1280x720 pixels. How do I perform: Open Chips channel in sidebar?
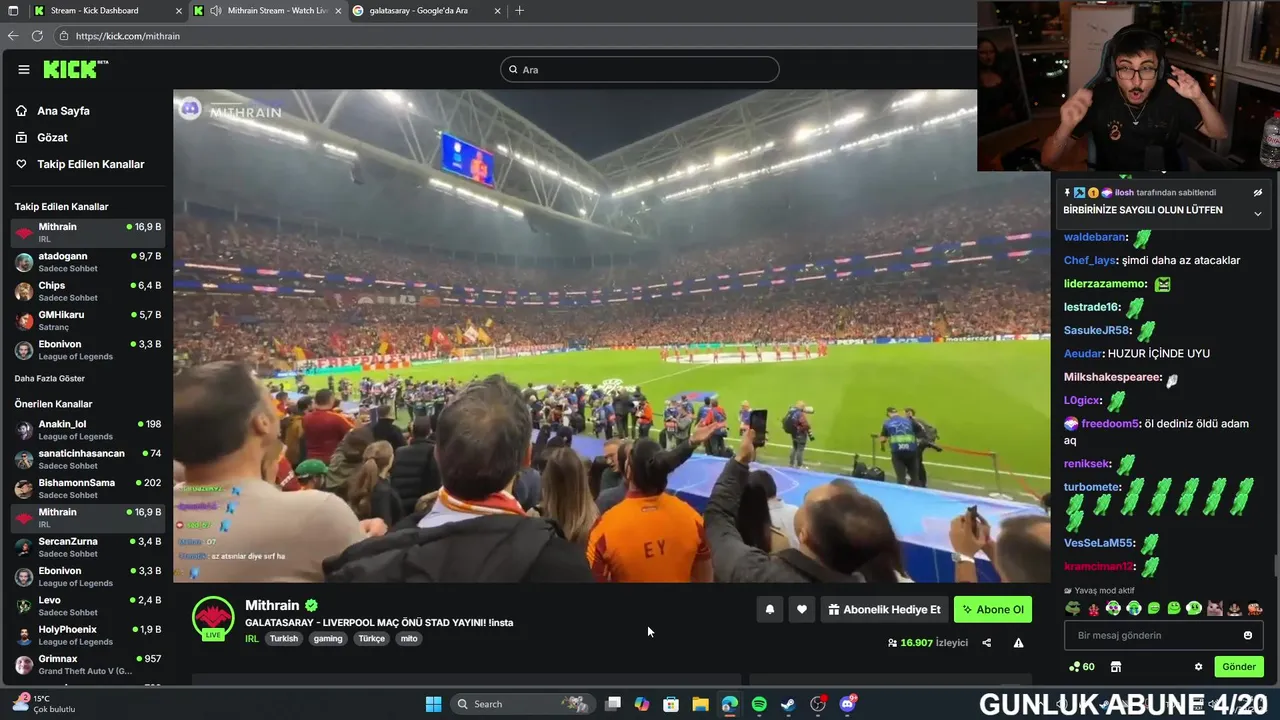(x=87, y=291)
